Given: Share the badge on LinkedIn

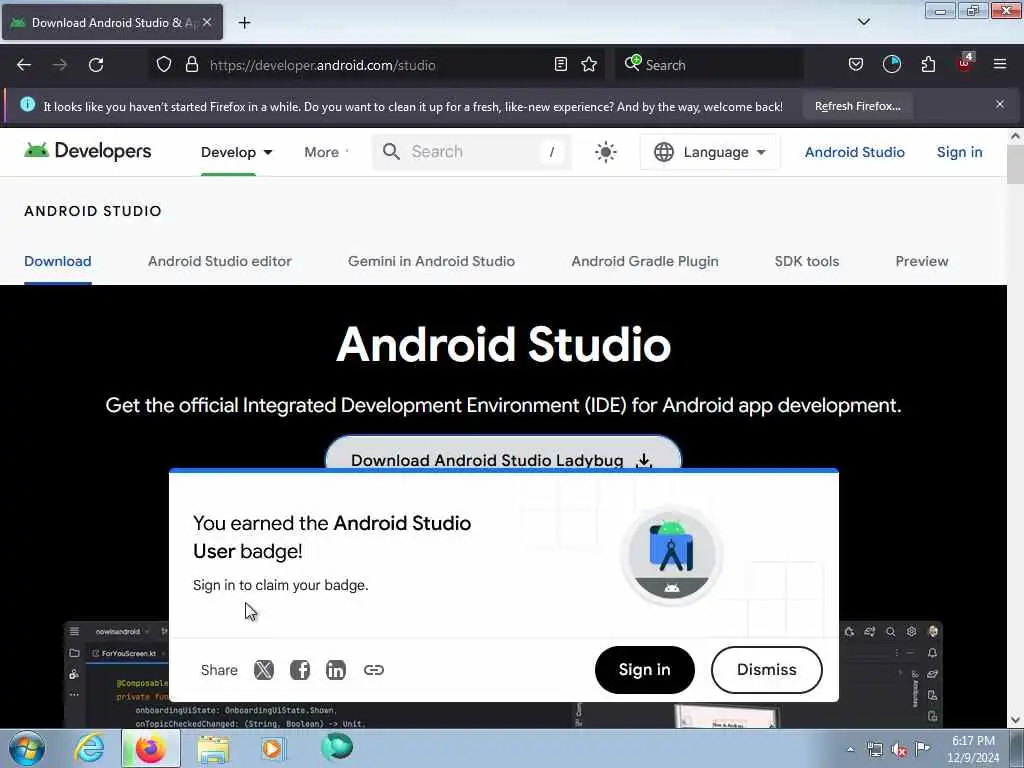Looking at the screenshot, I should tap(336, 670).
